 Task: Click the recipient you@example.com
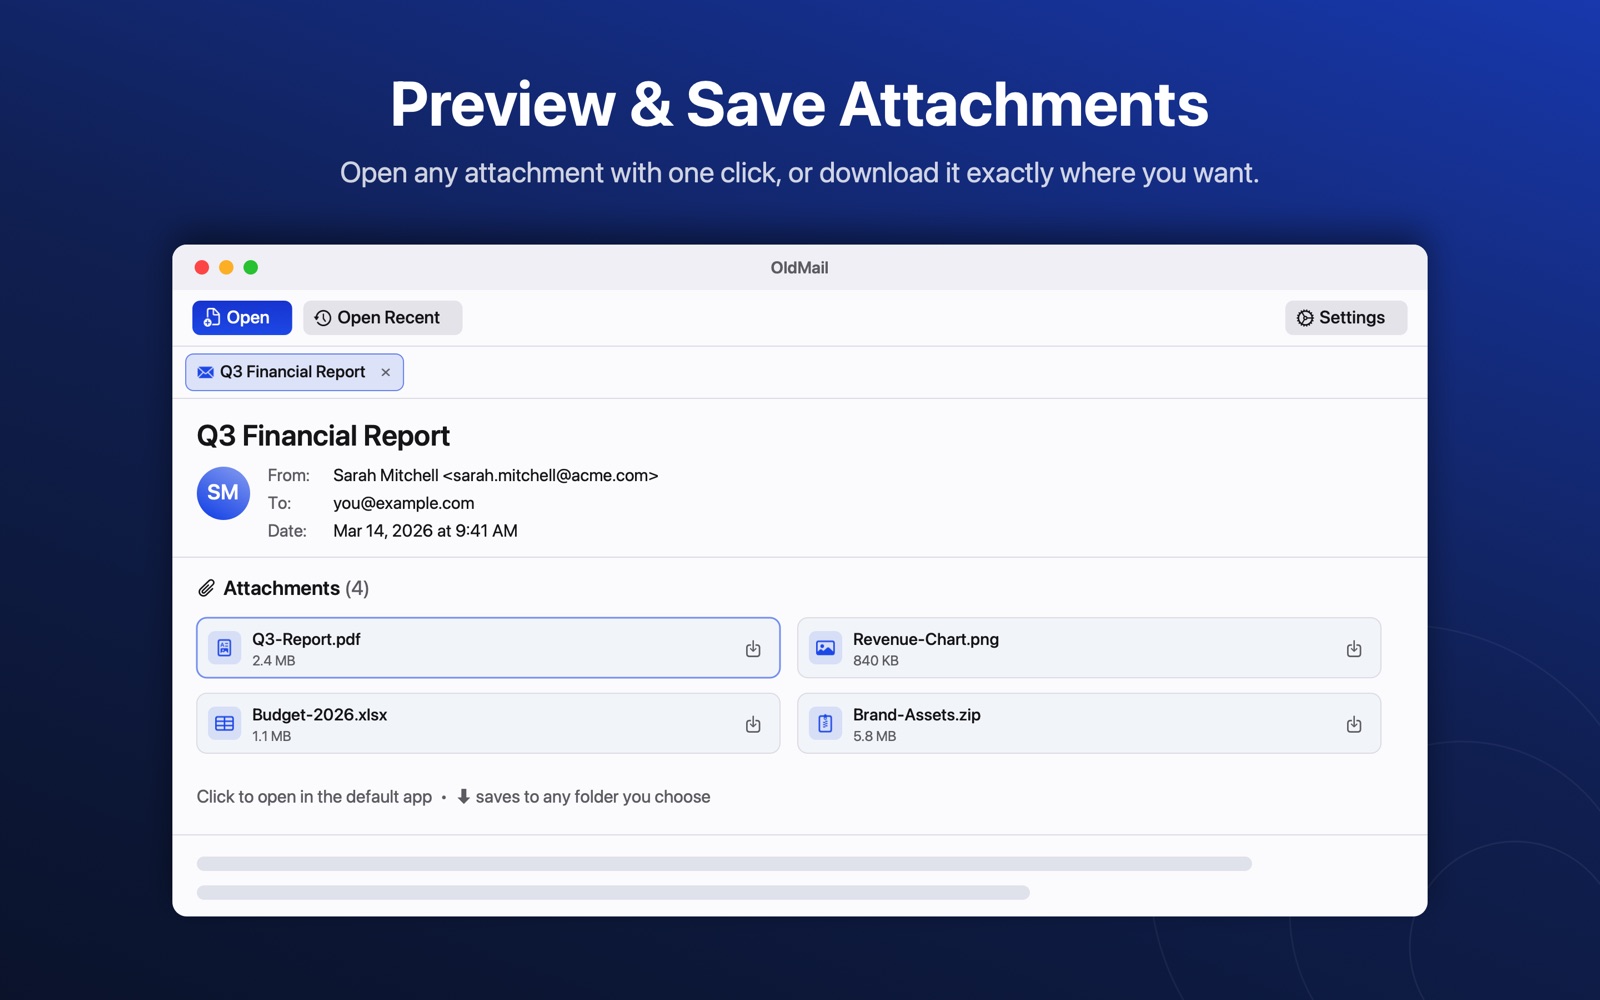point(404,503)
